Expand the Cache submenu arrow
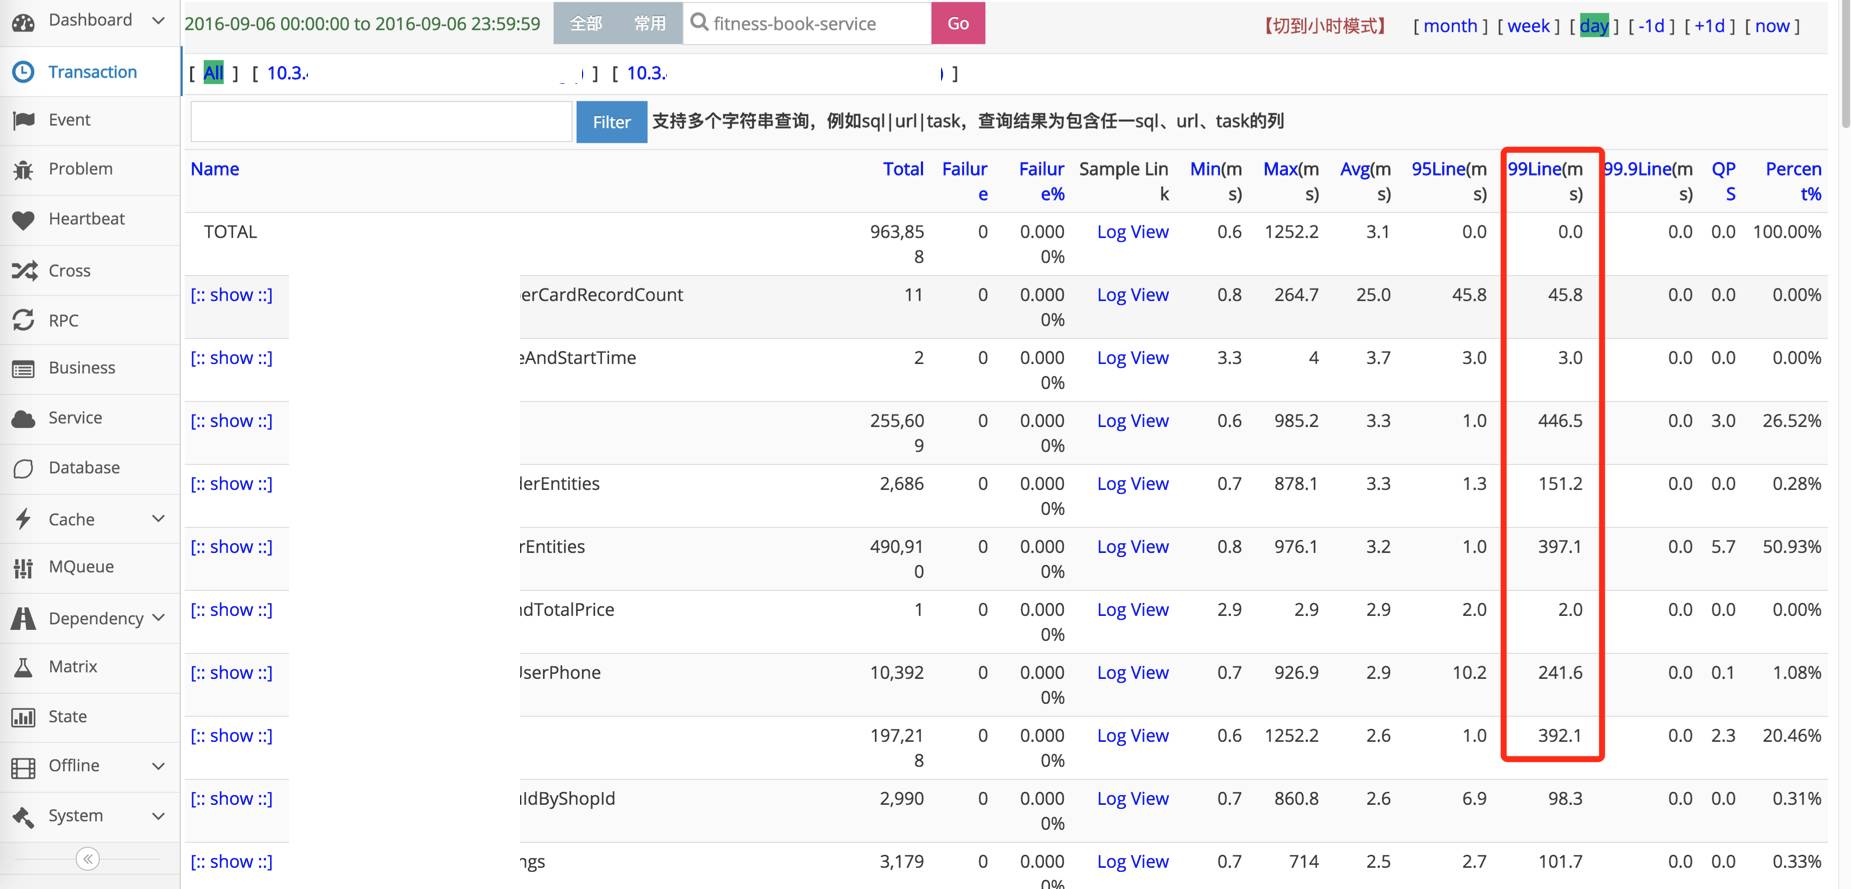Viewport: 1851px width, 889px height. (158, 518)
